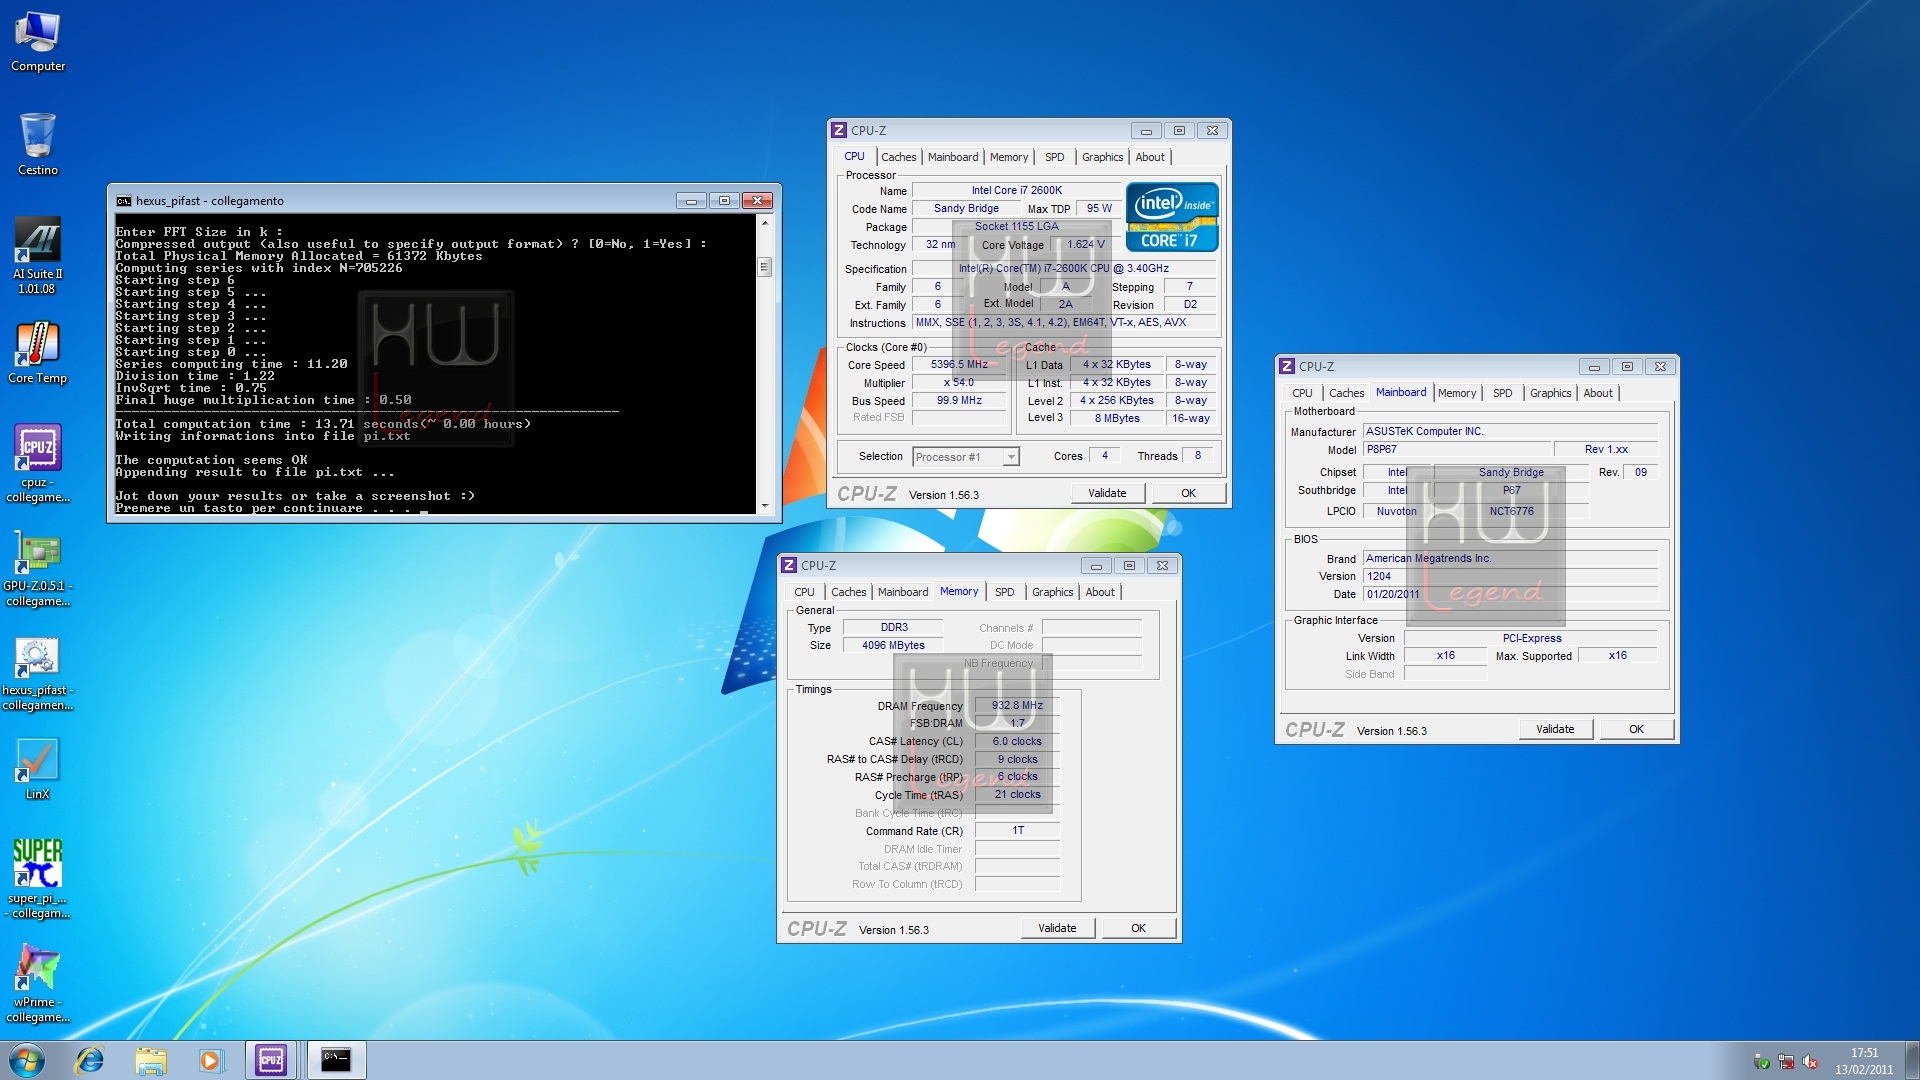
Task: Open the Processor #1 selection dropdown
Action: [x=966, y=457]
